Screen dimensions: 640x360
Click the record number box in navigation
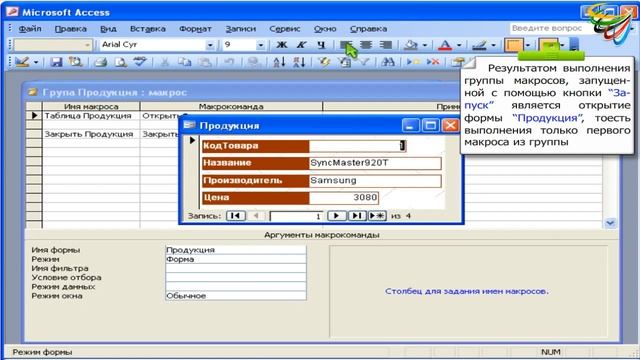(x=296, y=216)
